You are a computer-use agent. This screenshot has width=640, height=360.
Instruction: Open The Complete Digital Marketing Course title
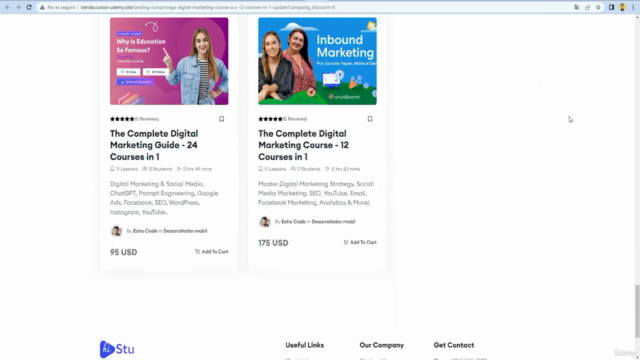pos(303,145)
